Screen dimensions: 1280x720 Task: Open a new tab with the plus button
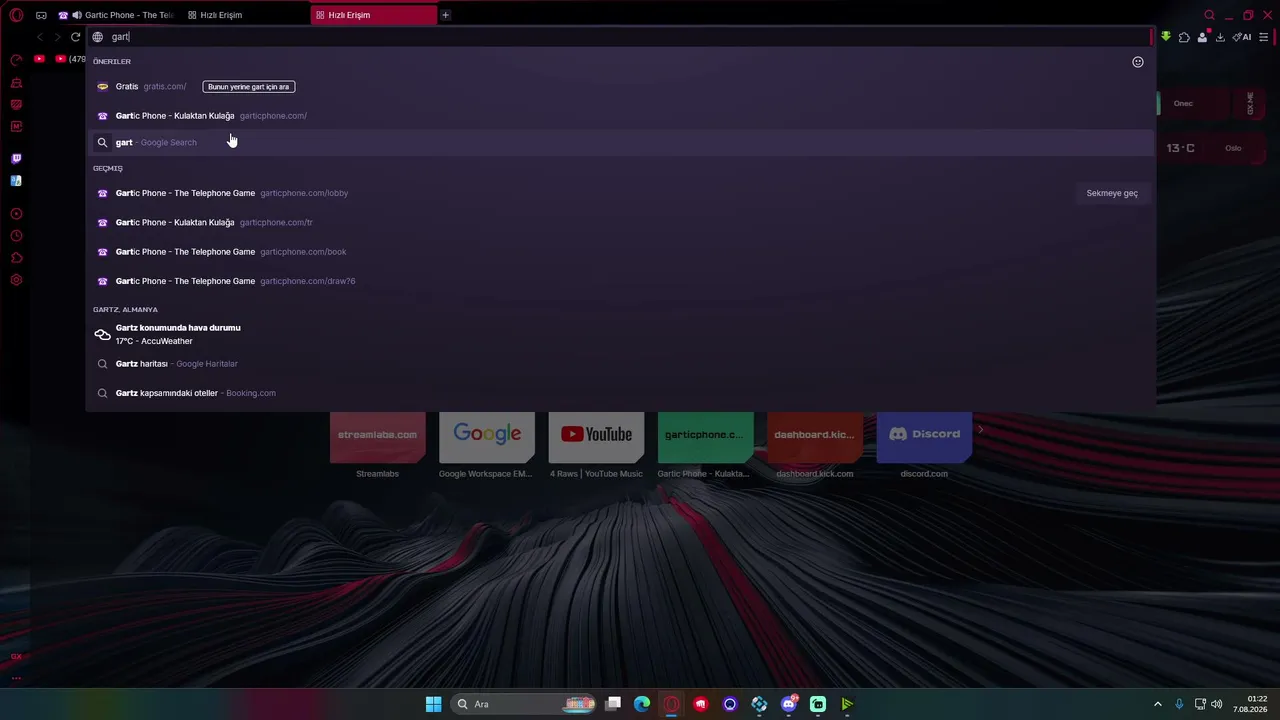click(446, 15)
